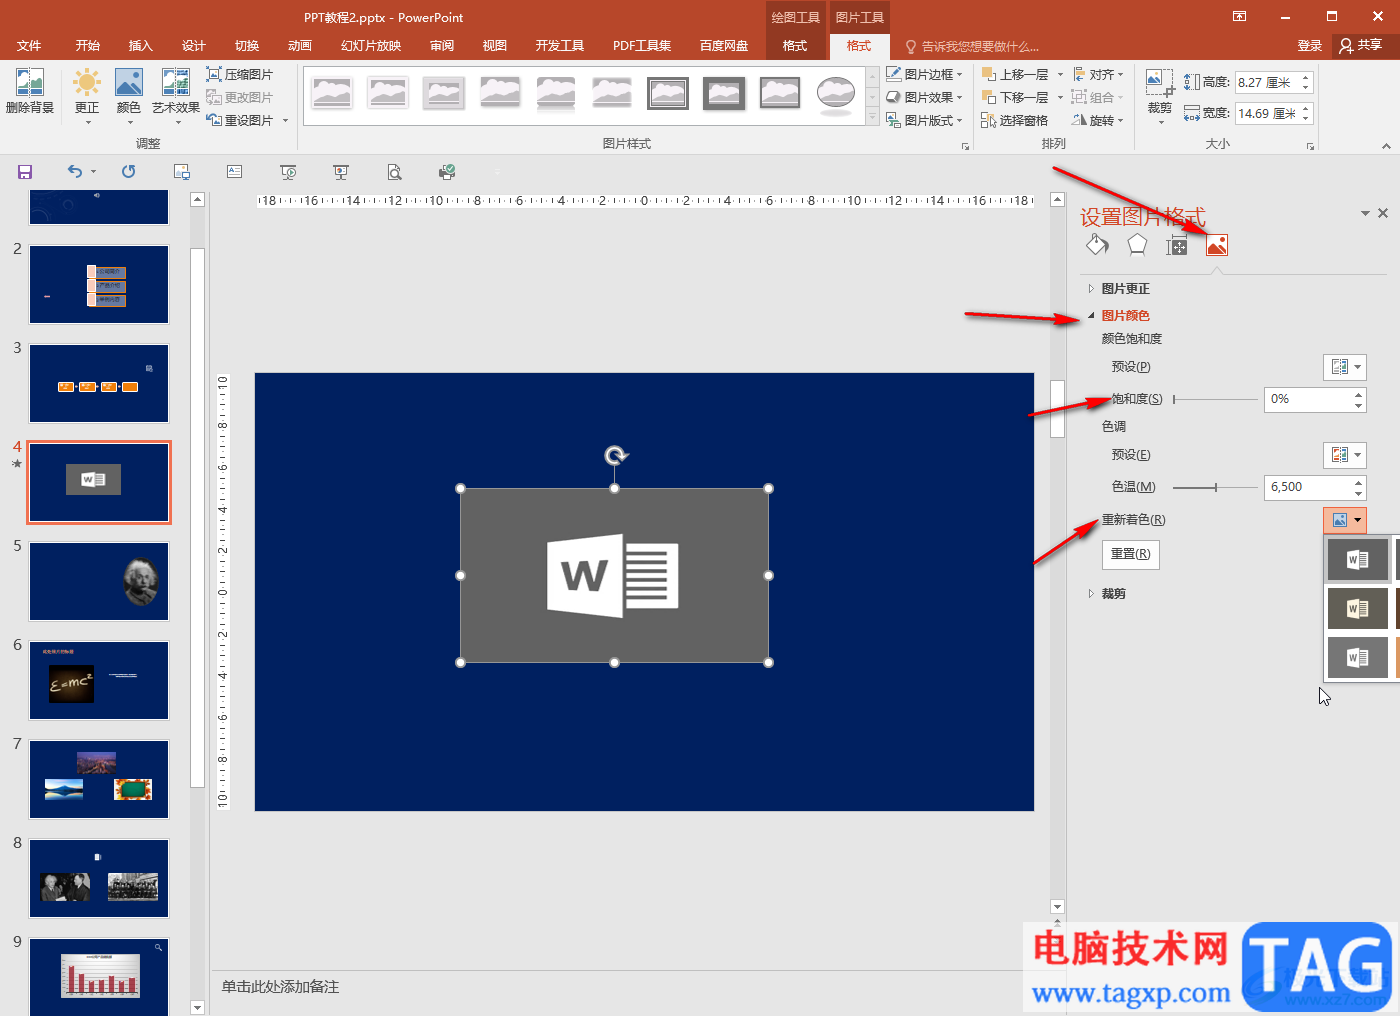Screen dimensions: 1400x1016
Task: Click the Reset (重置) button
Action: pos(1131,554)
